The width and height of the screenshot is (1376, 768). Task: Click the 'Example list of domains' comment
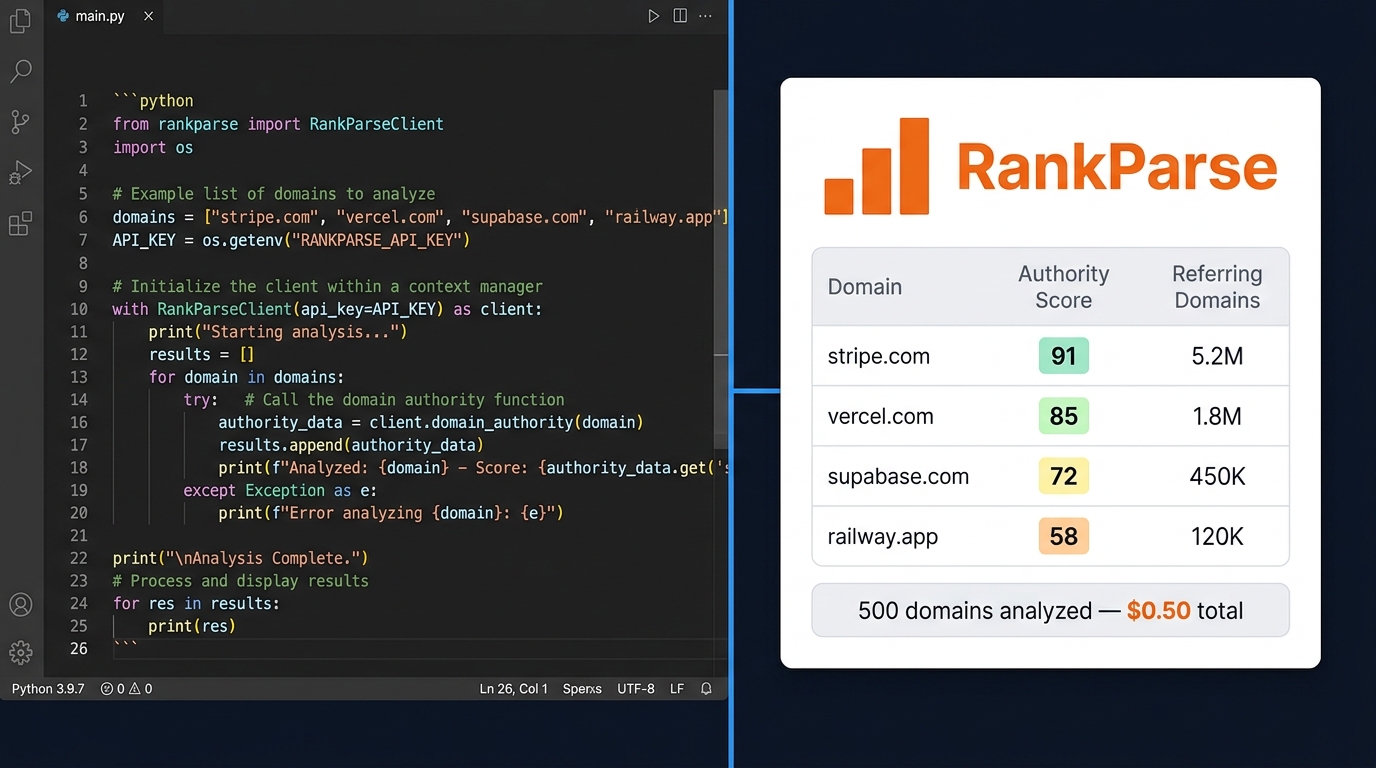click(x=274, y=194)
